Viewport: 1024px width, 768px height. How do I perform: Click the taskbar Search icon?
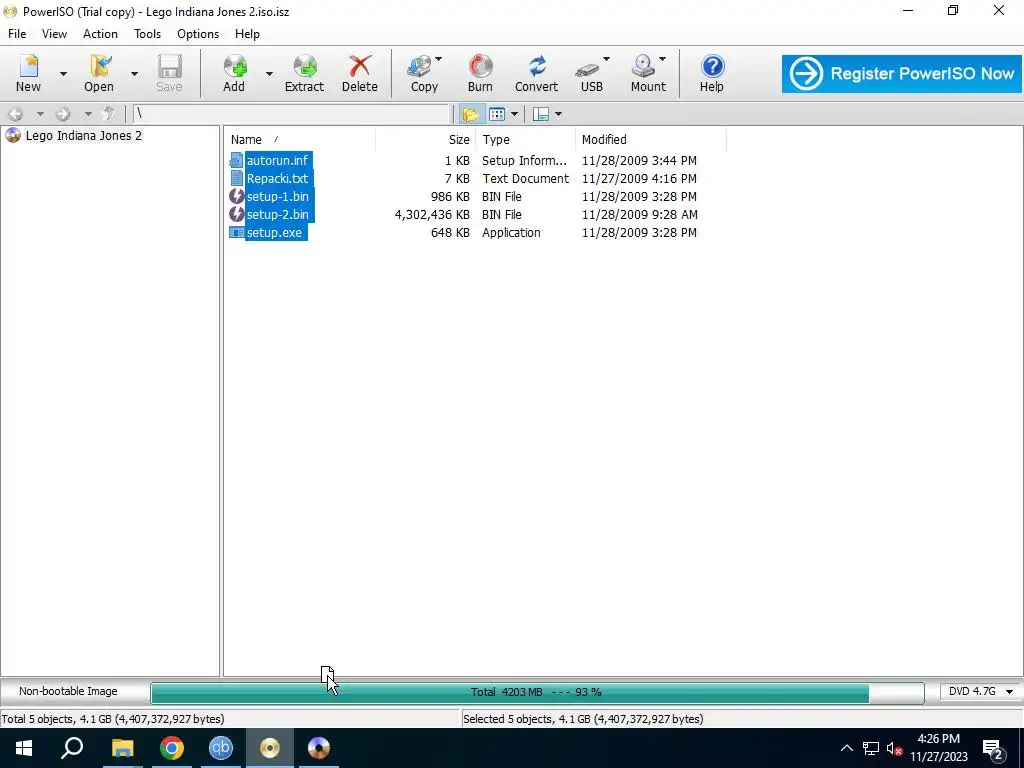[72, 748]
